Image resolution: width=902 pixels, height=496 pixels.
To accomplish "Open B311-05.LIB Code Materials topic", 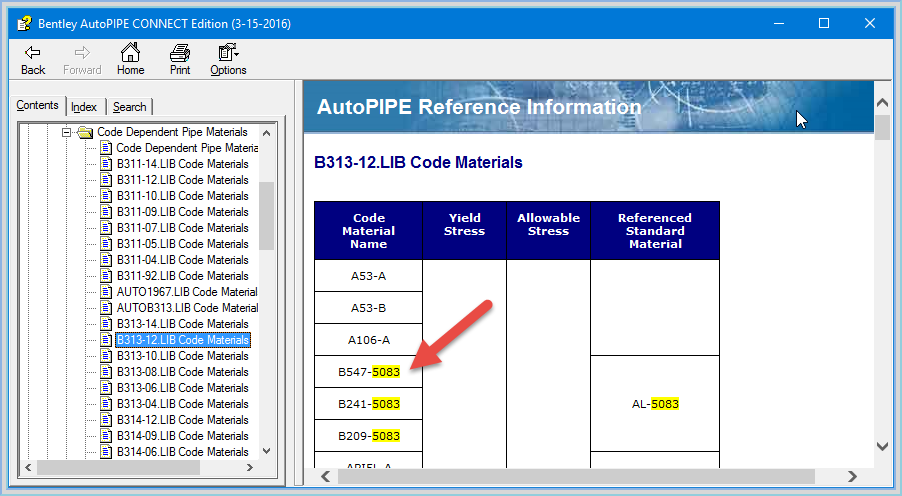I will (x=182, y=244).
